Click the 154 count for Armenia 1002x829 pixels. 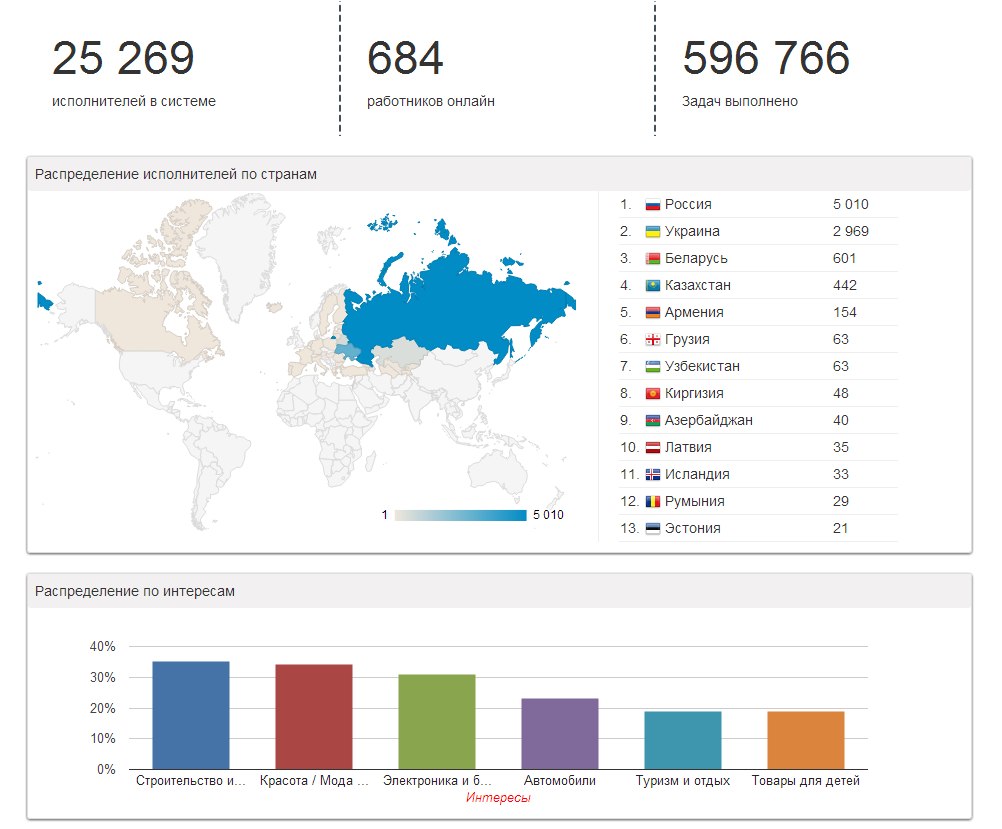pyautogui.click(x=845, y=313)
